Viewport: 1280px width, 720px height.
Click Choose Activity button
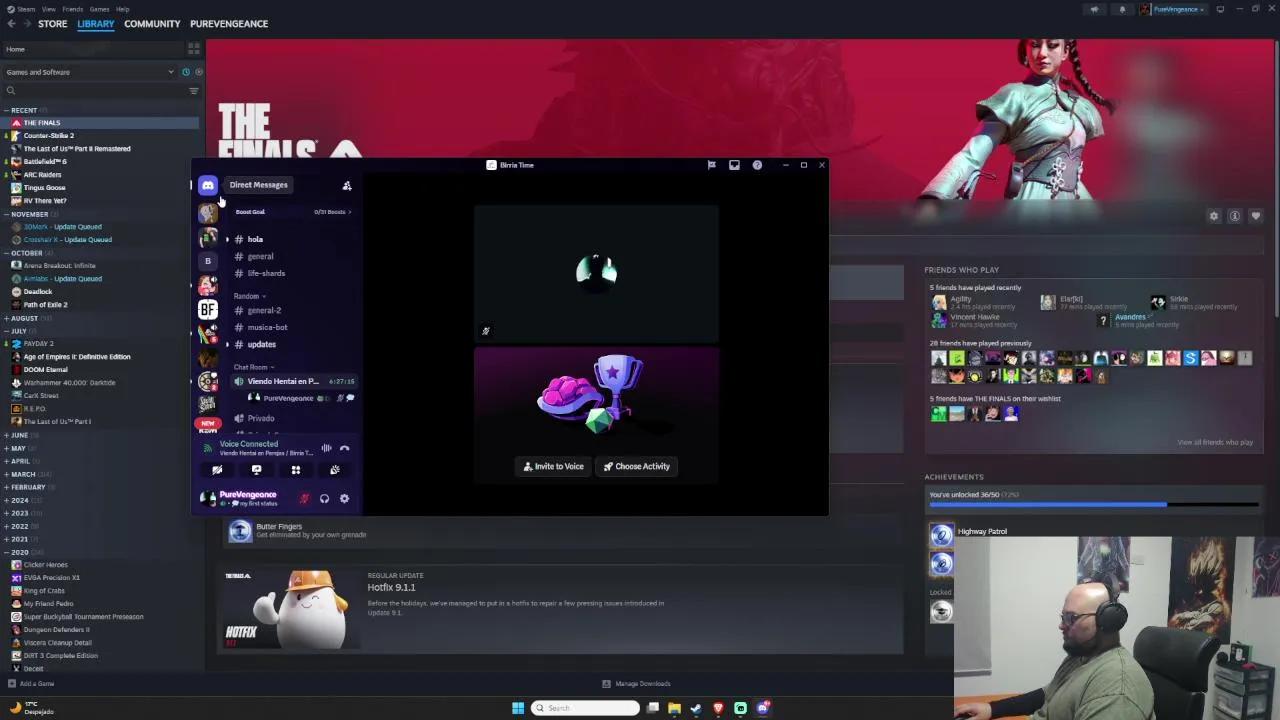tap(637, 466)
